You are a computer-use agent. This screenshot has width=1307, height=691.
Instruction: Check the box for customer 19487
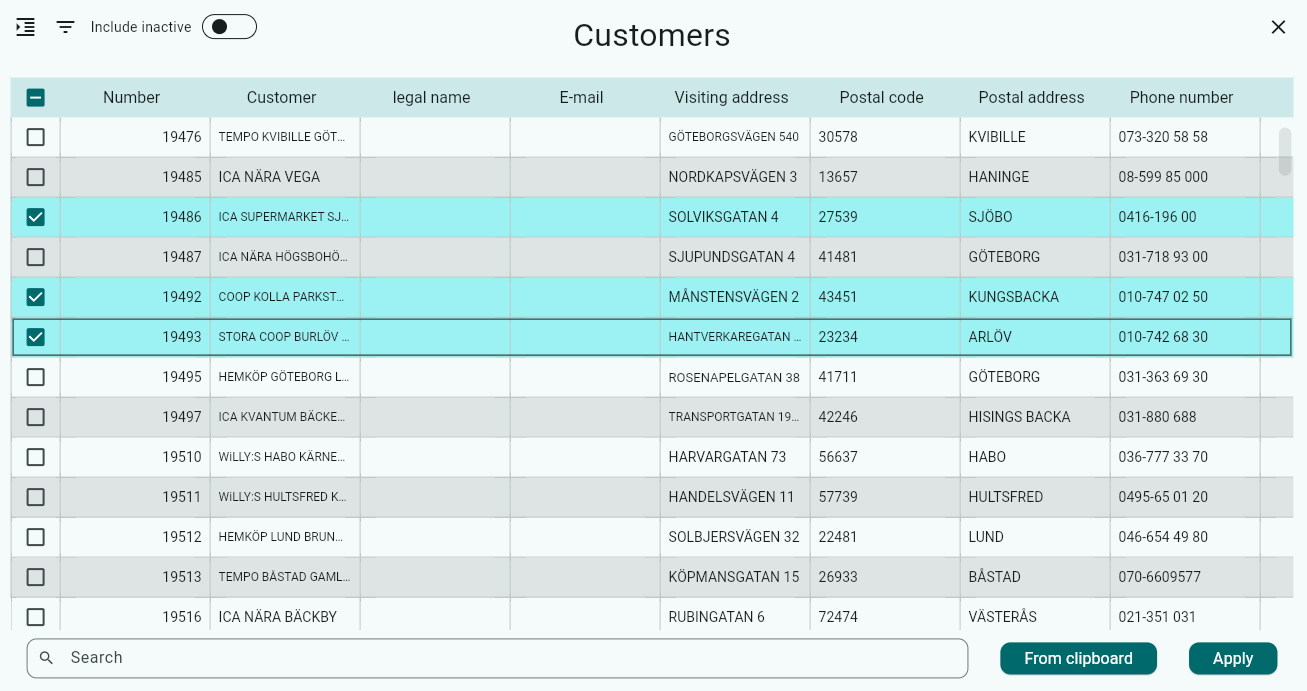(x=35, y=257)
